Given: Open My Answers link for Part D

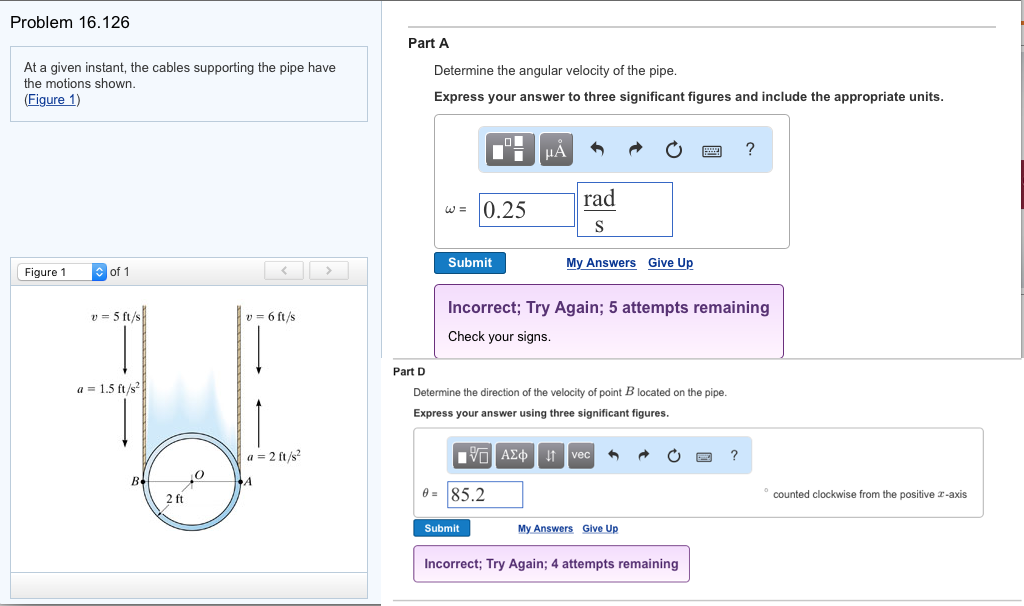Looking at the screenshot, I should coord(545,529).
